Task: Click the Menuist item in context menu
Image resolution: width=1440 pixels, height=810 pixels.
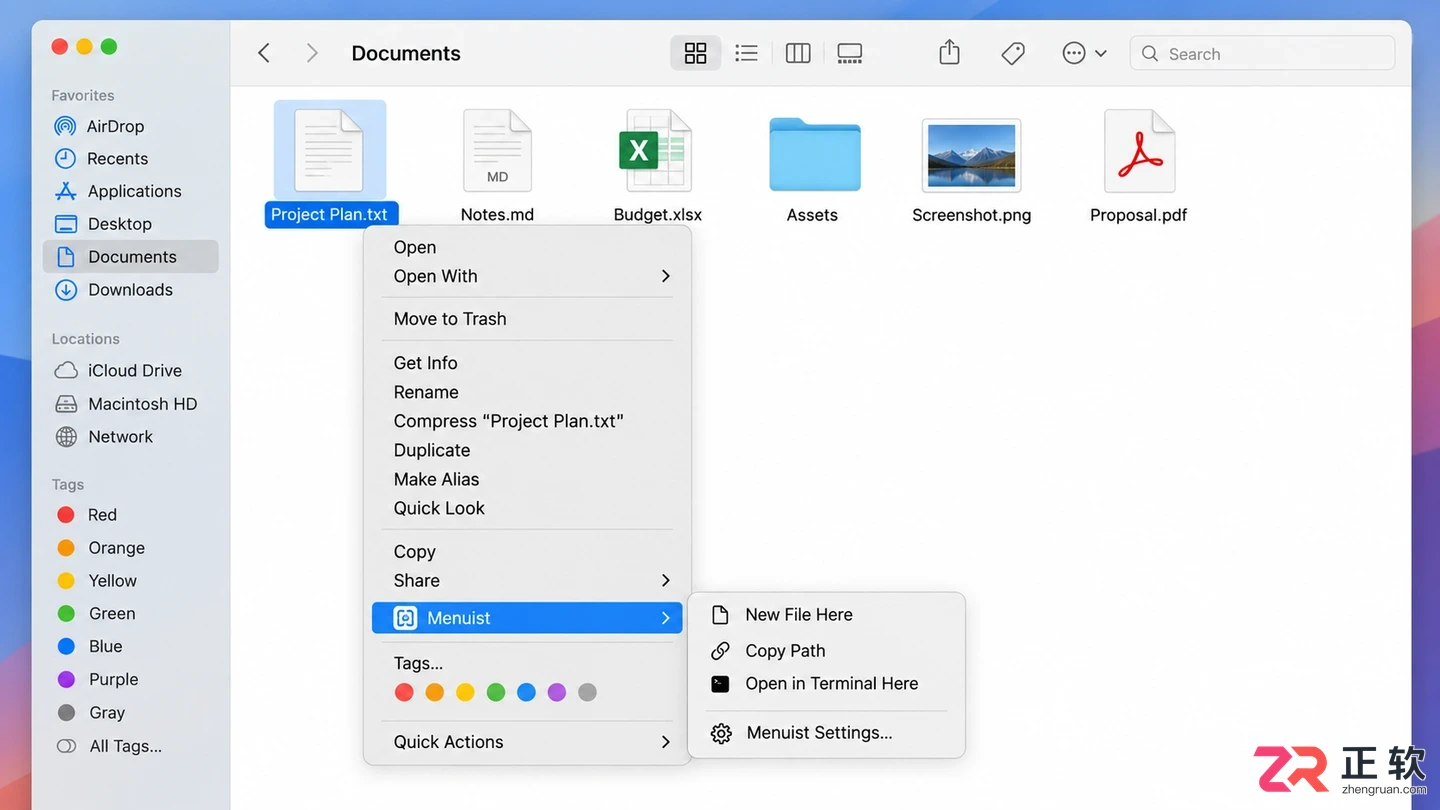Action: (527, 618)
